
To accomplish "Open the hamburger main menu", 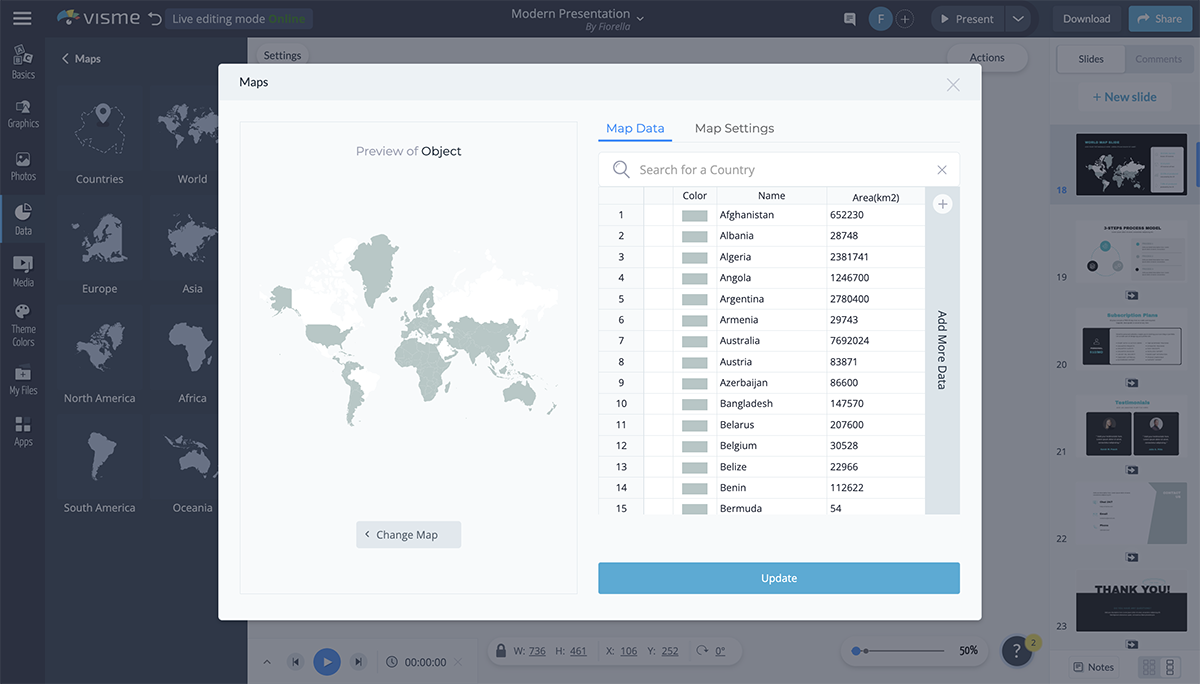I will click(22, 18).
